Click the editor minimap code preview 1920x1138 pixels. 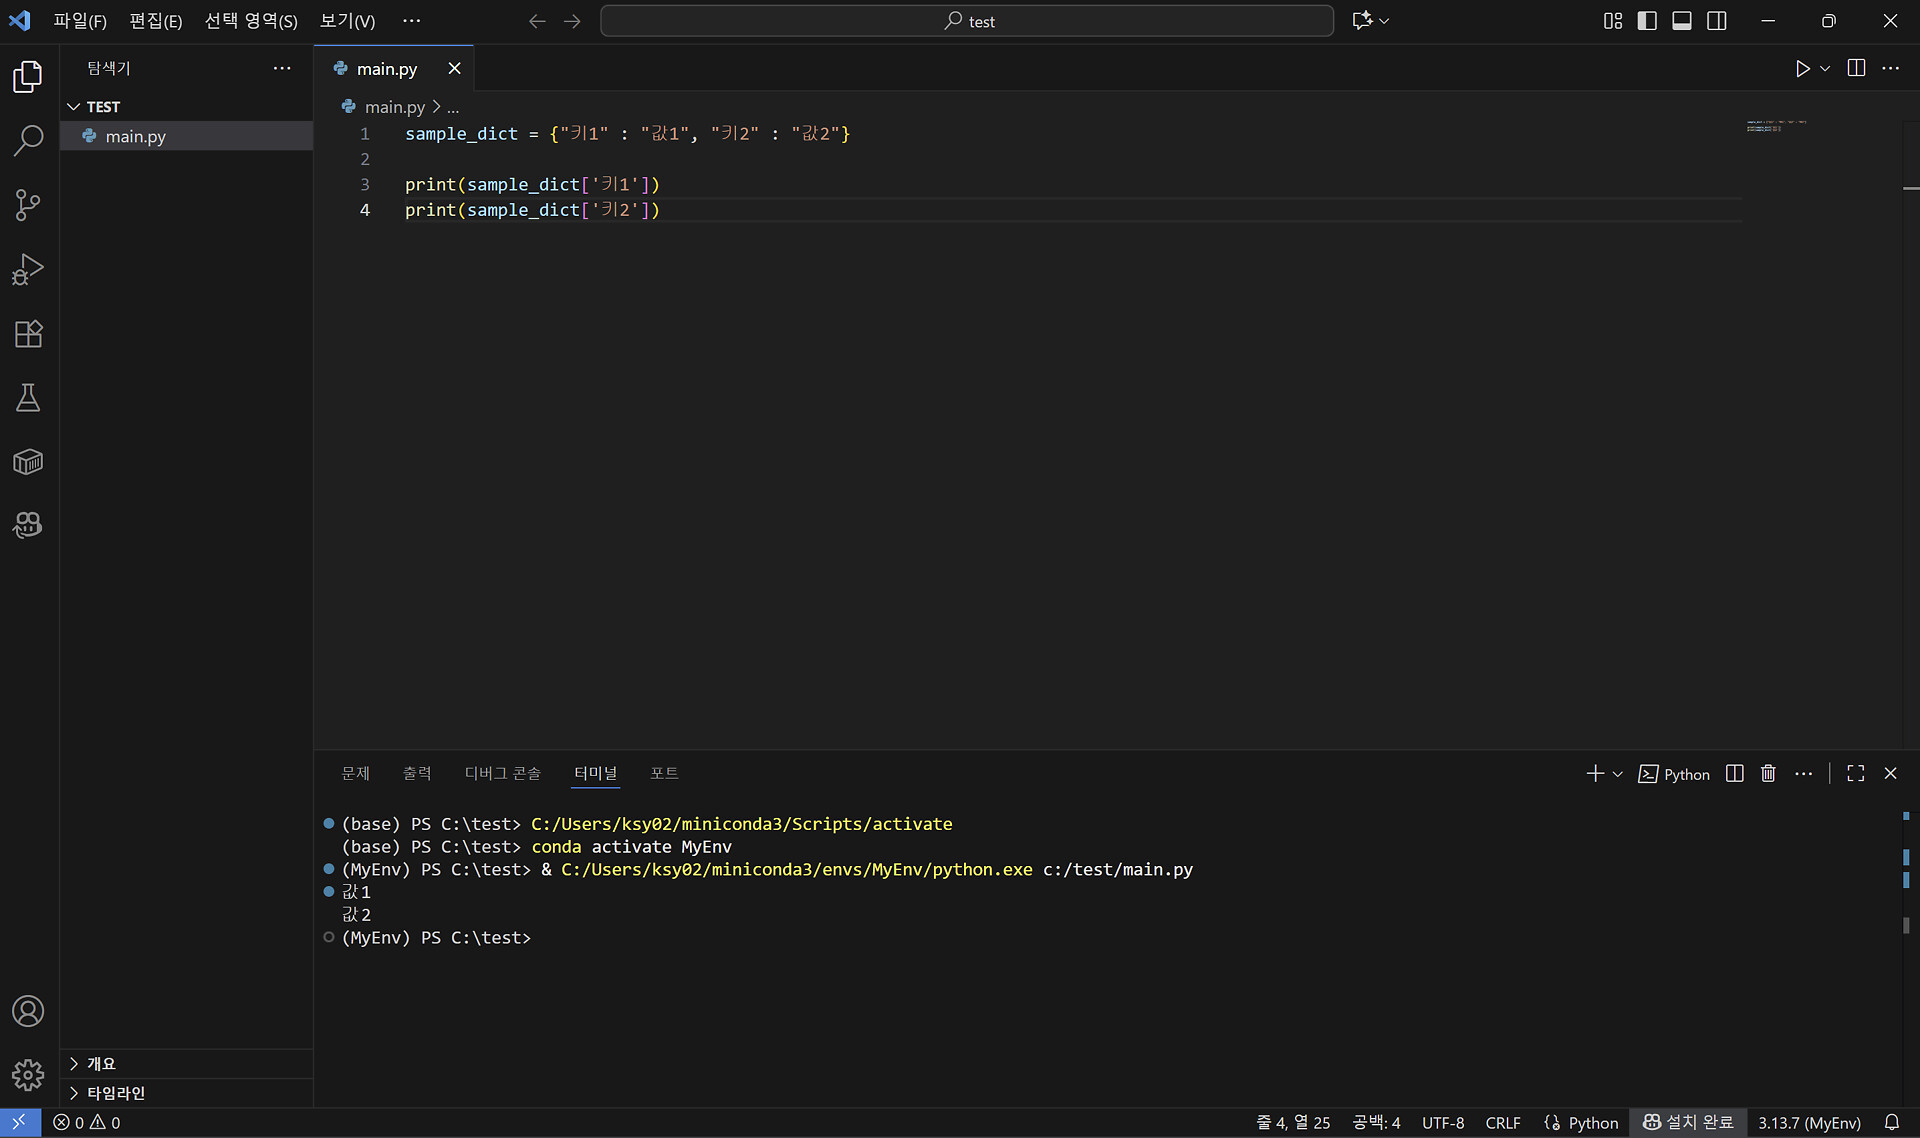(x=1776, y=126)
